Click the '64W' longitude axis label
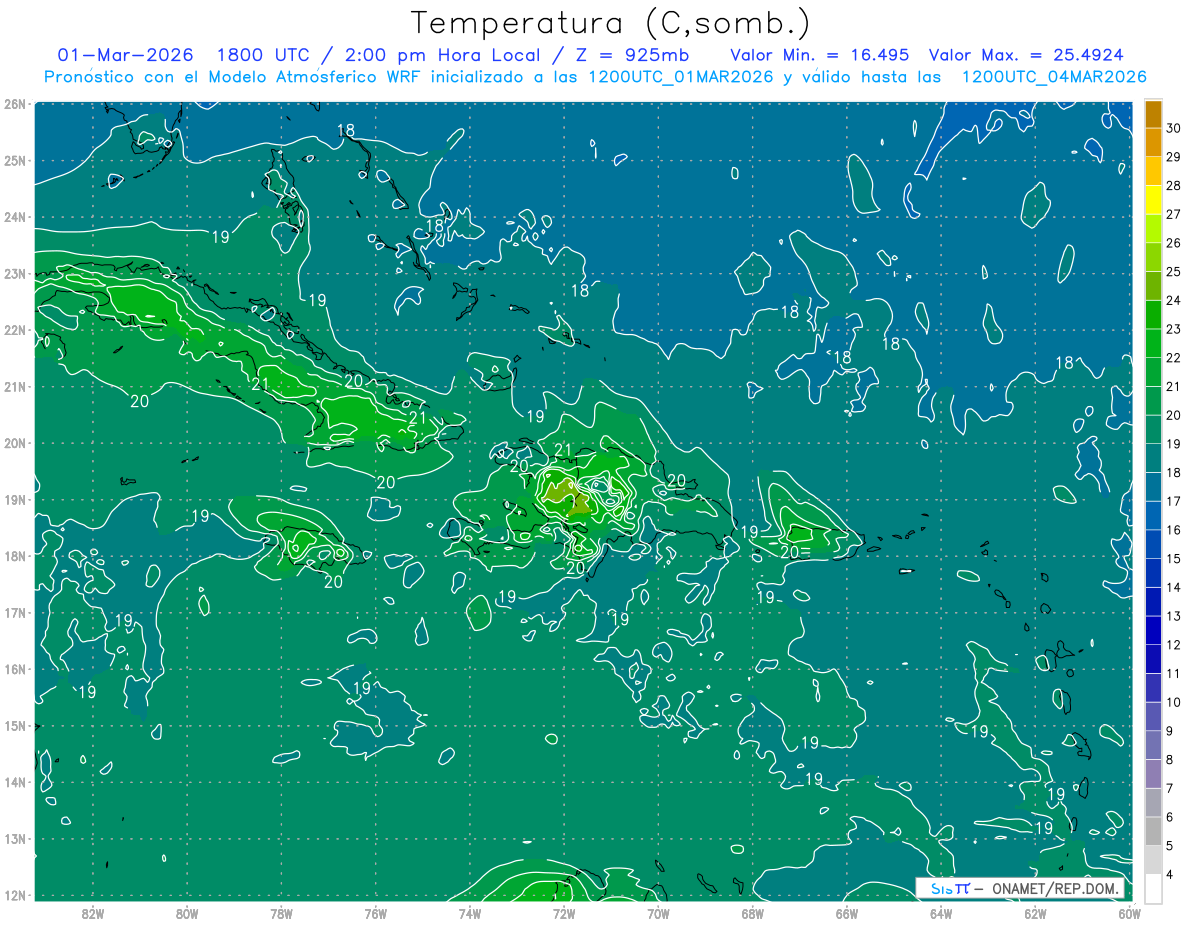The image size is (1200, 927). [x=940, y=912]
